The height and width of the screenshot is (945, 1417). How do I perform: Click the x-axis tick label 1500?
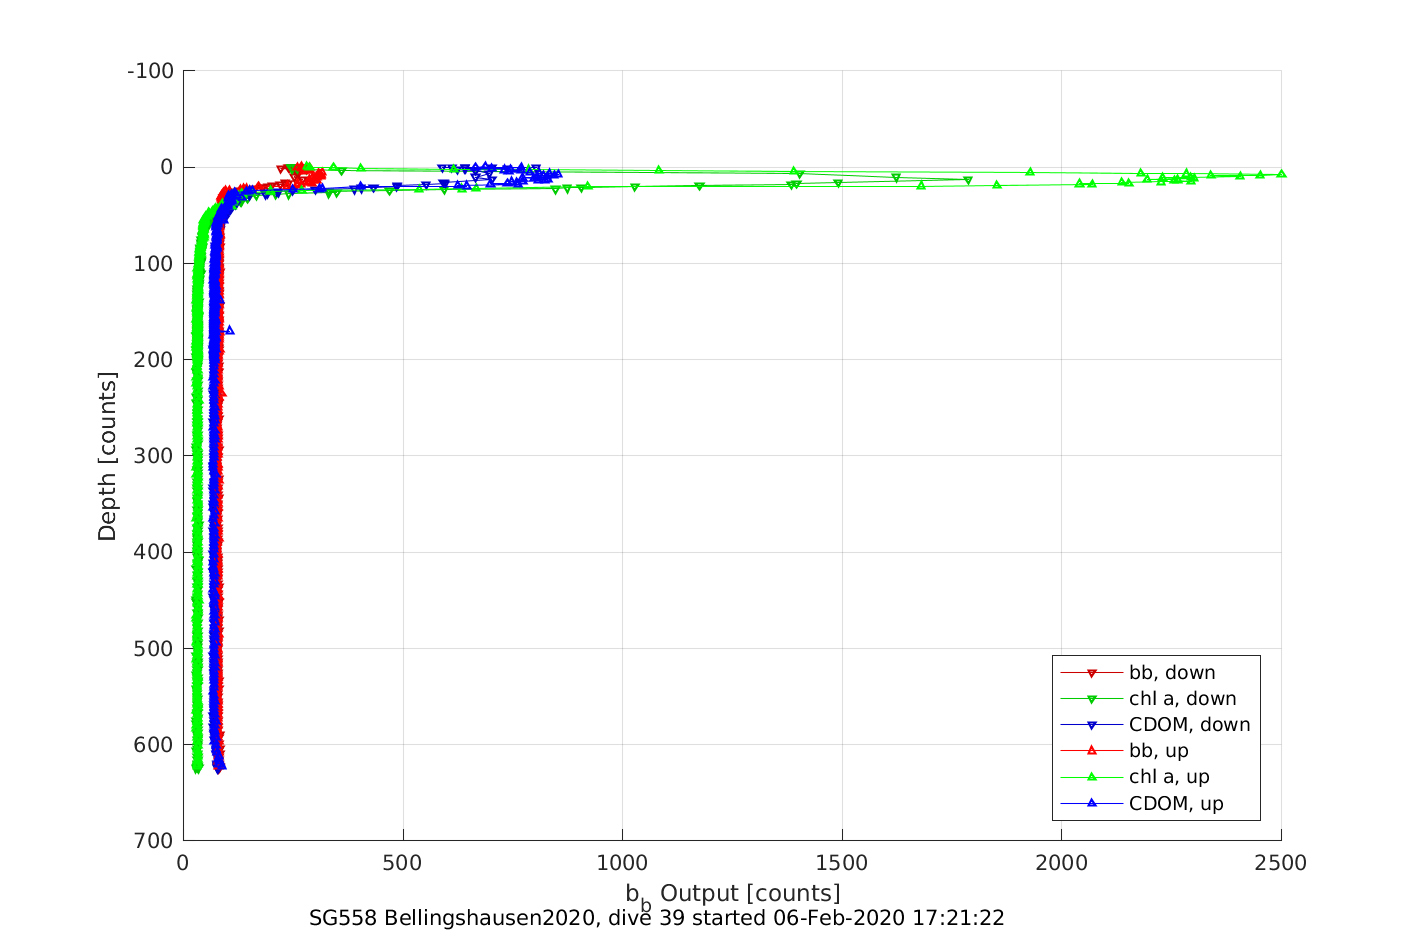[842, 863]
